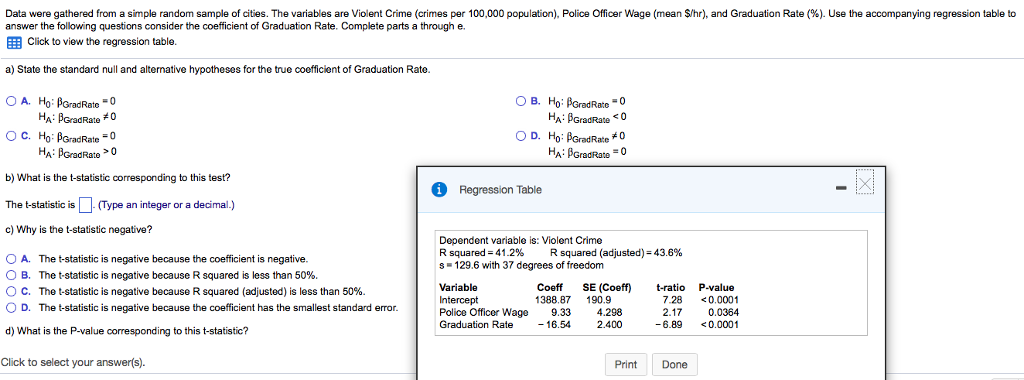The image size is (1024, 380).
Task: Click the info icon in Regression Table dialog
Action: click(441, 190)
